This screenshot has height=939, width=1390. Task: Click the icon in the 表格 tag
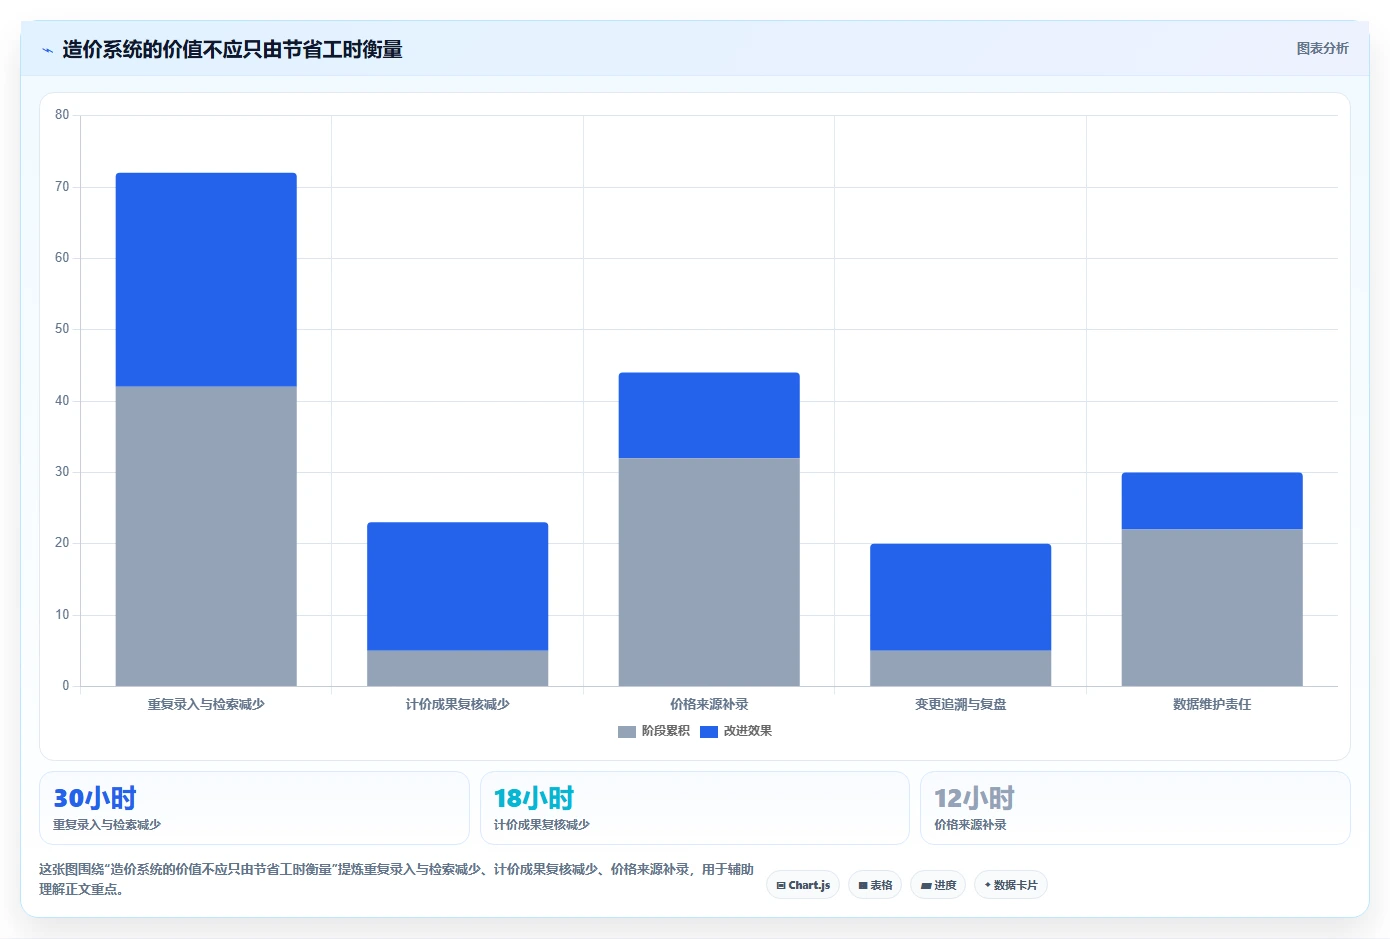863,886
